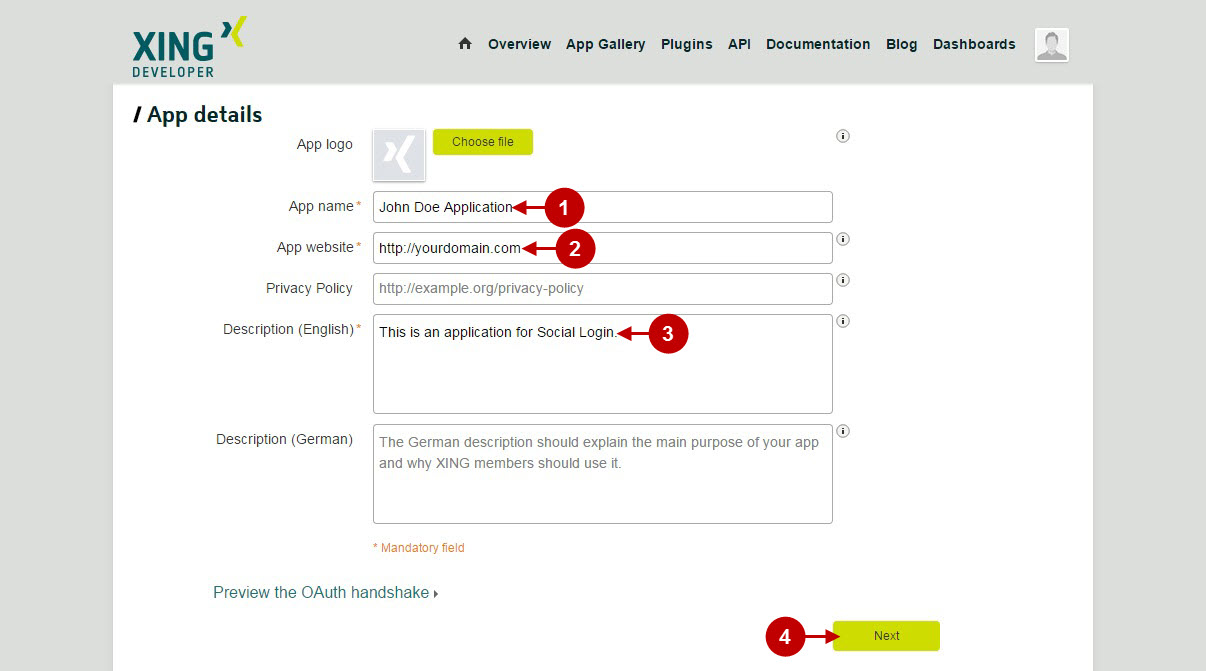This screenshot has height=671, width=1206.
Task: Show info for App logo field
Action: 843,136
